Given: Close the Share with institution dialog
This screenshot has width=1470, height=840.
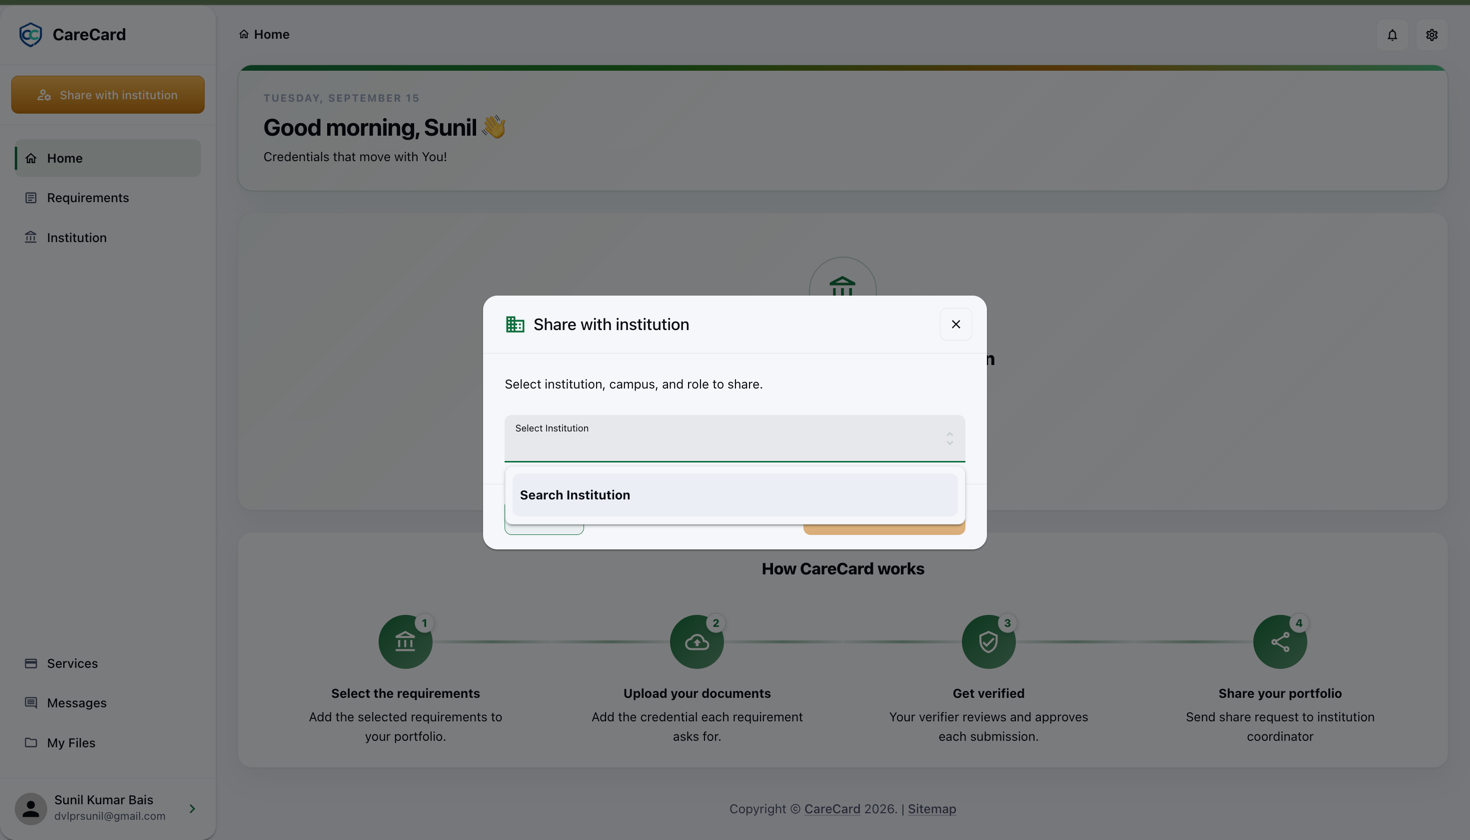Looking at the screenshot, I should 956,324.
